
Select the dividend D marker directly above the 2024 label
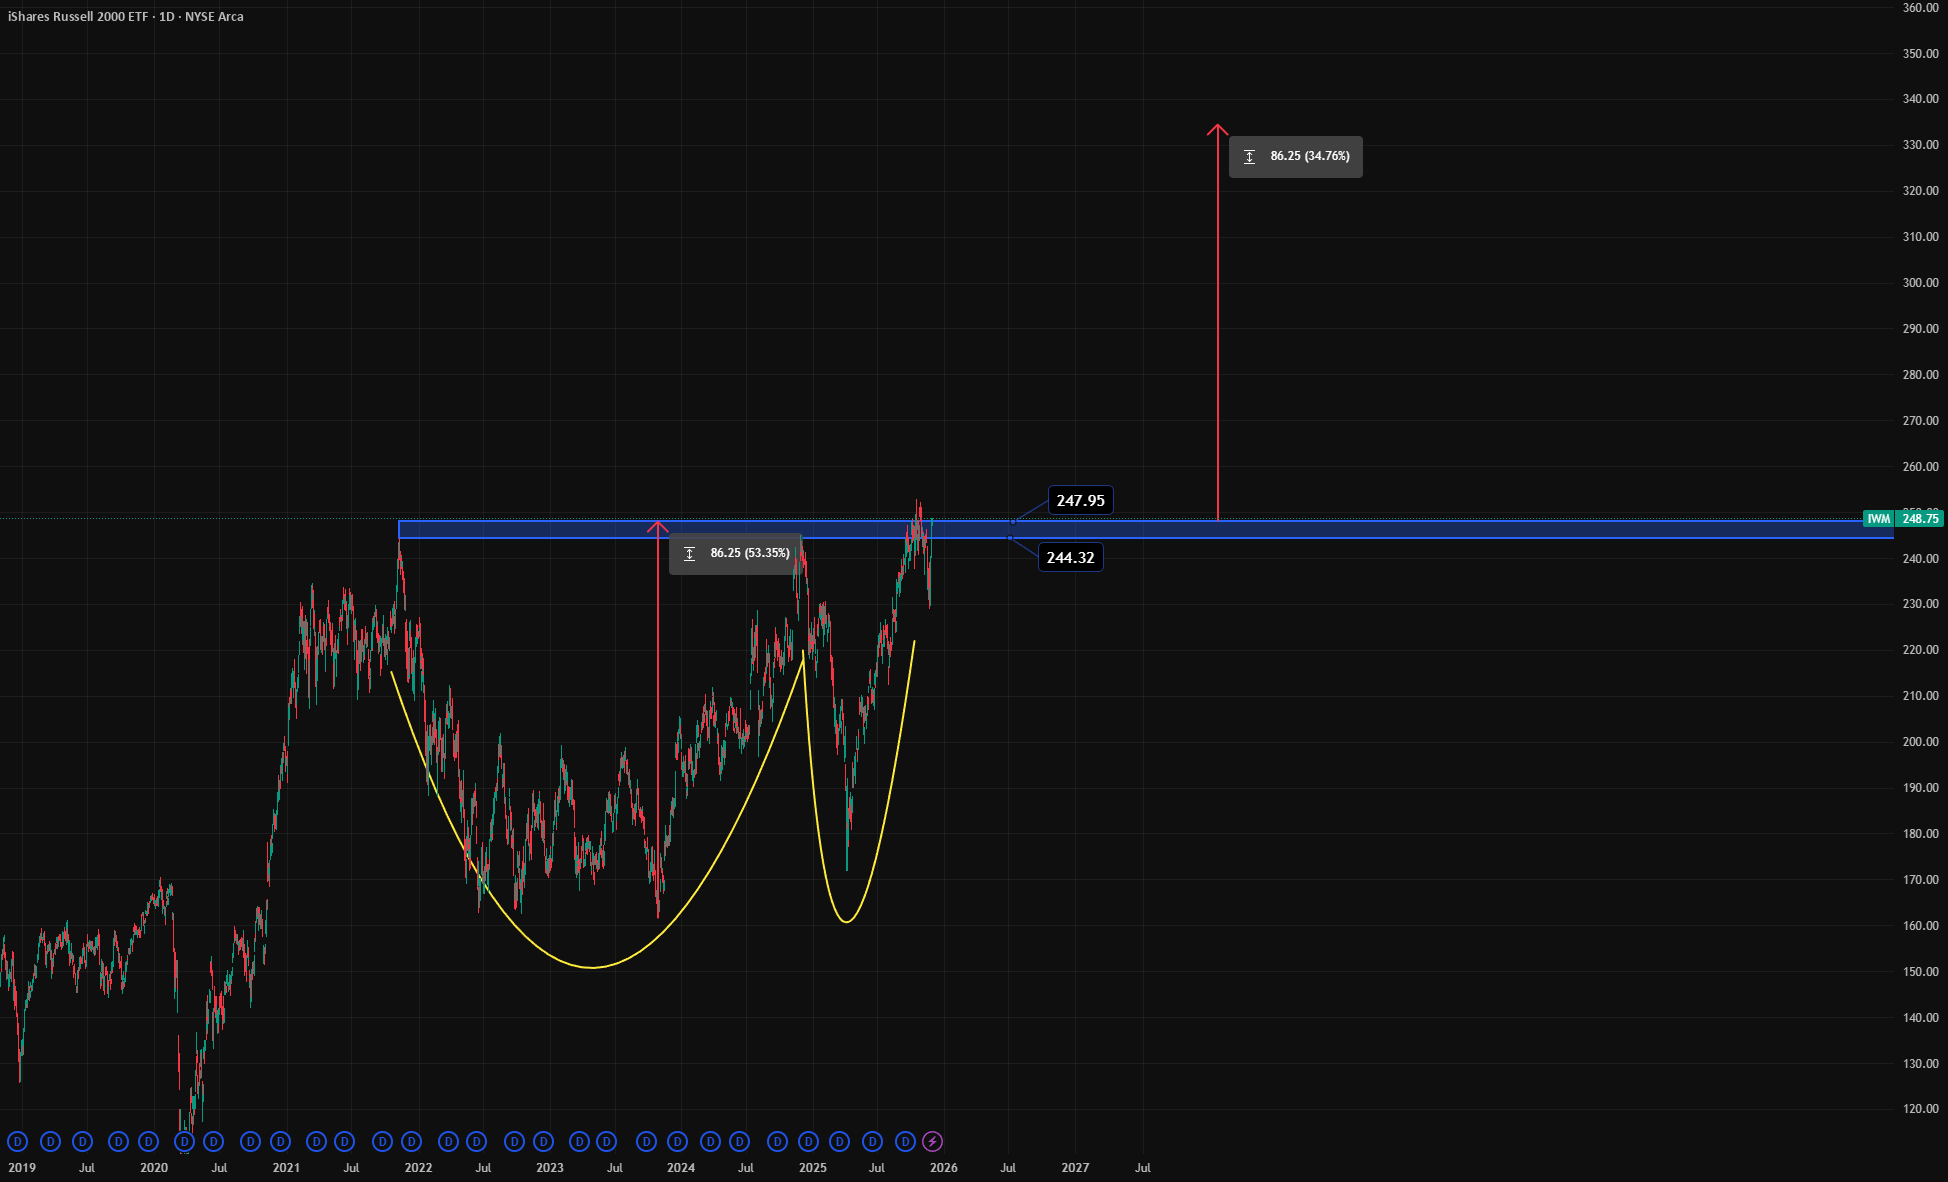point(677,1141)
